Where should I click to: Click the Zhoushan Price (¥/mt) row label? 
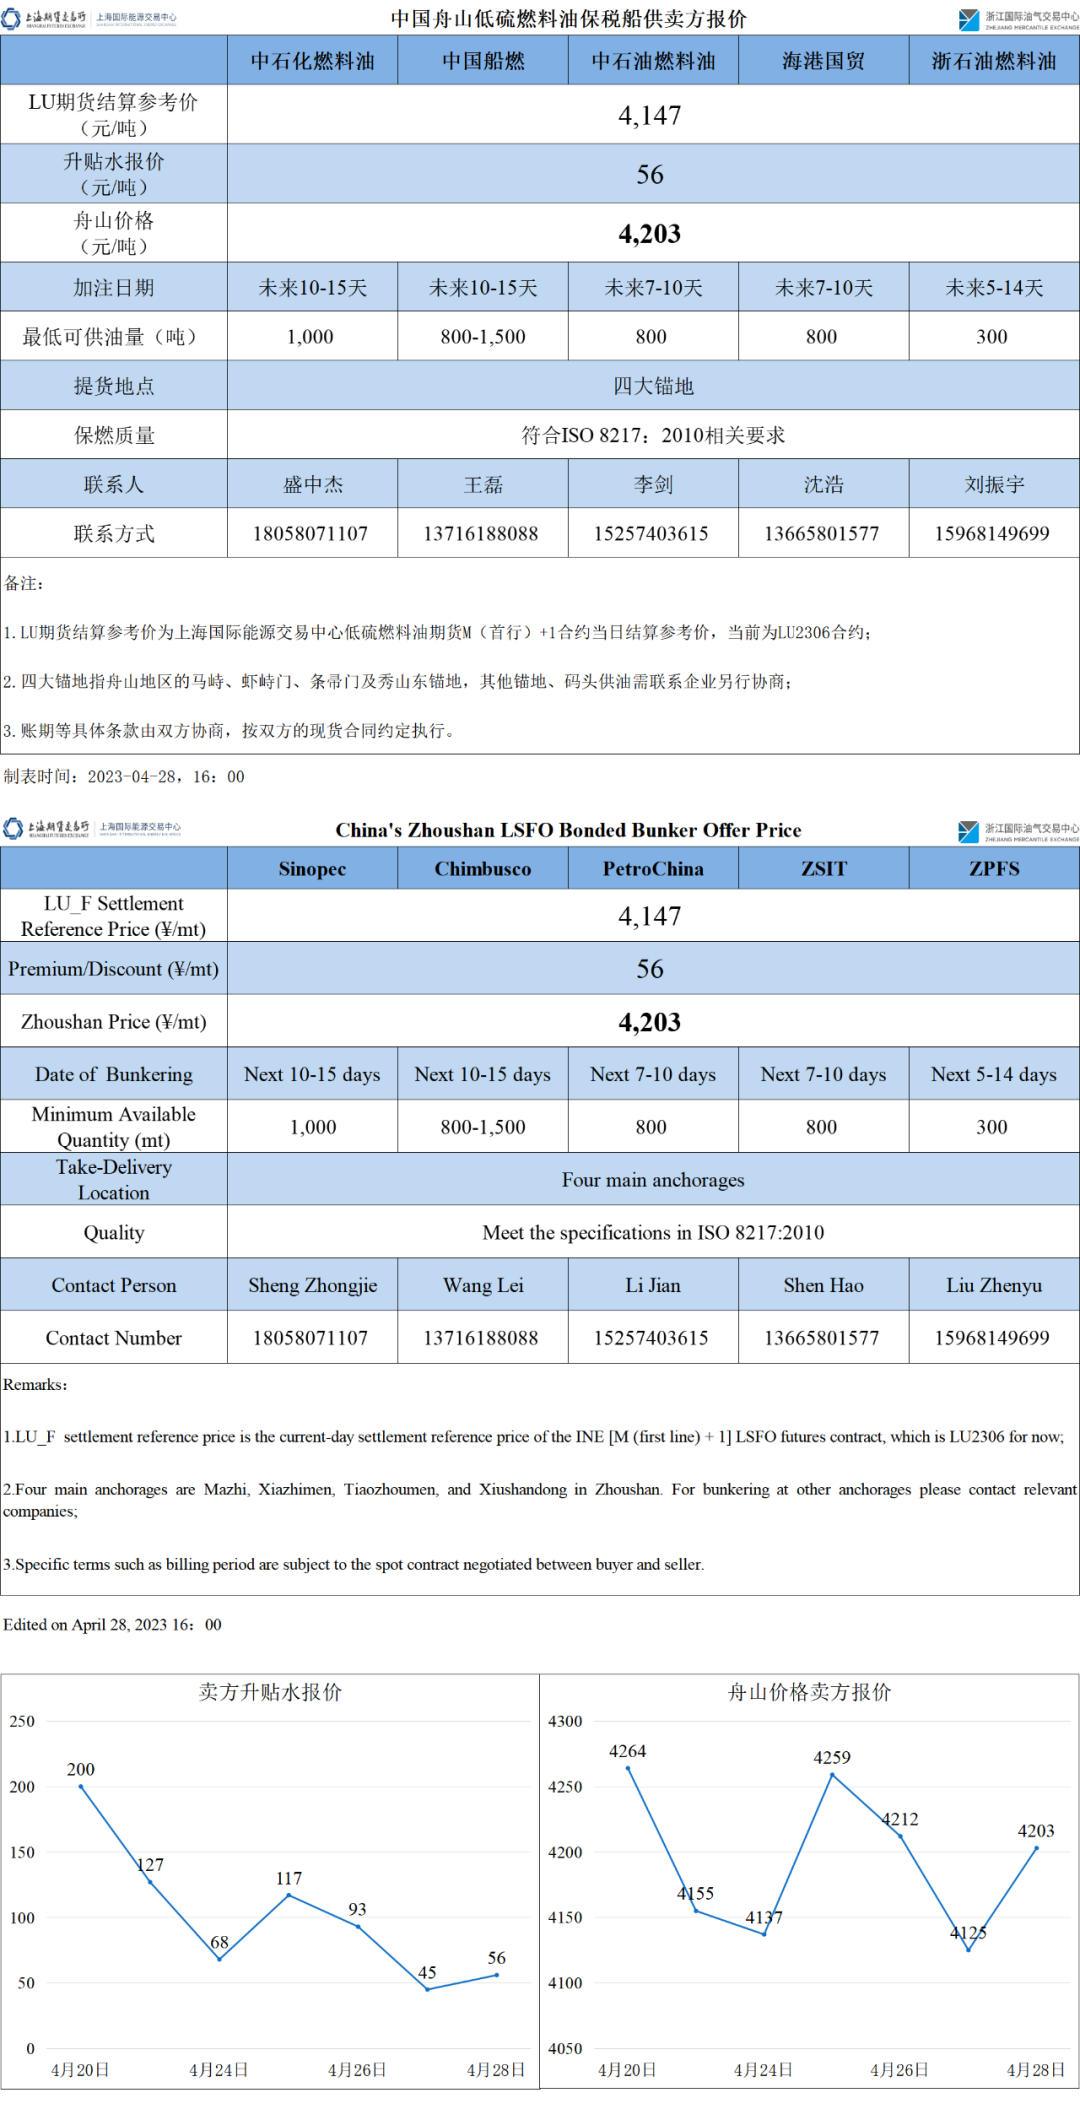(x=114, y=1022)
